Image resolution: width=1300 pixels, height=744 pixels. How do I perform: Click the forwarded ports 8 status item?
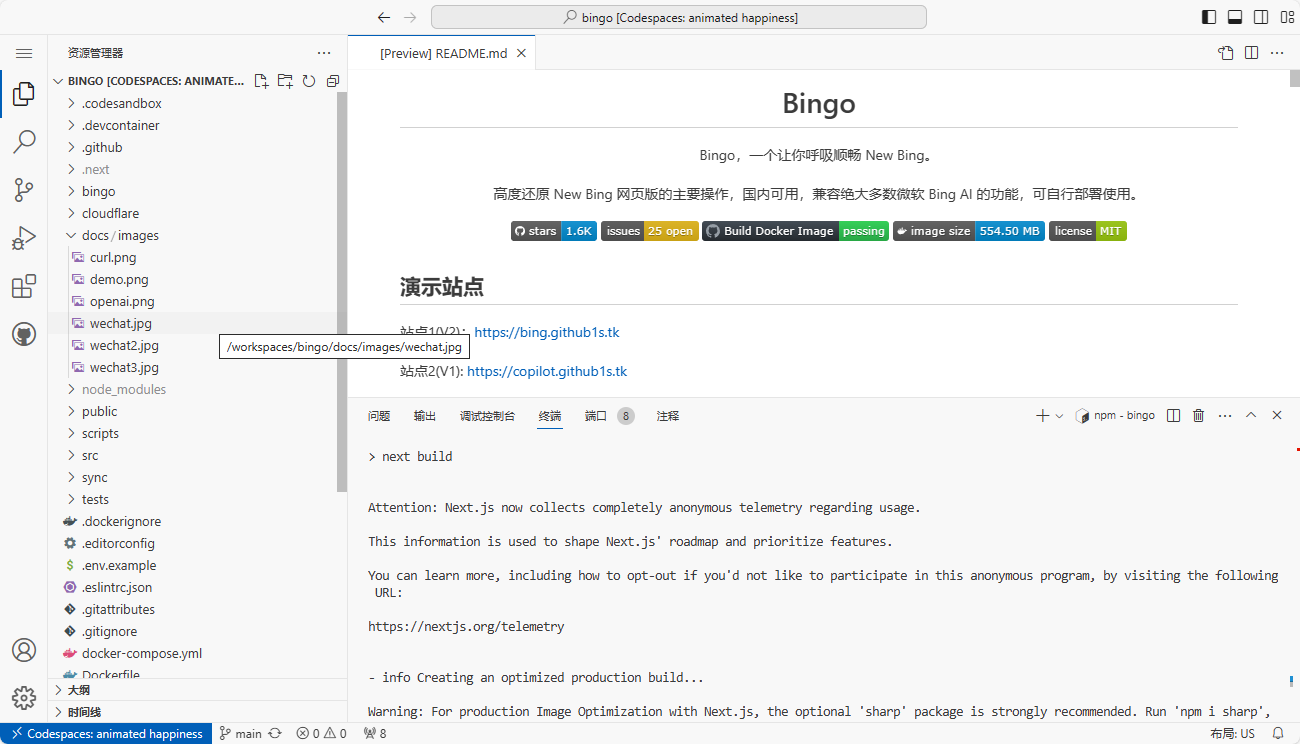point(375,733)
